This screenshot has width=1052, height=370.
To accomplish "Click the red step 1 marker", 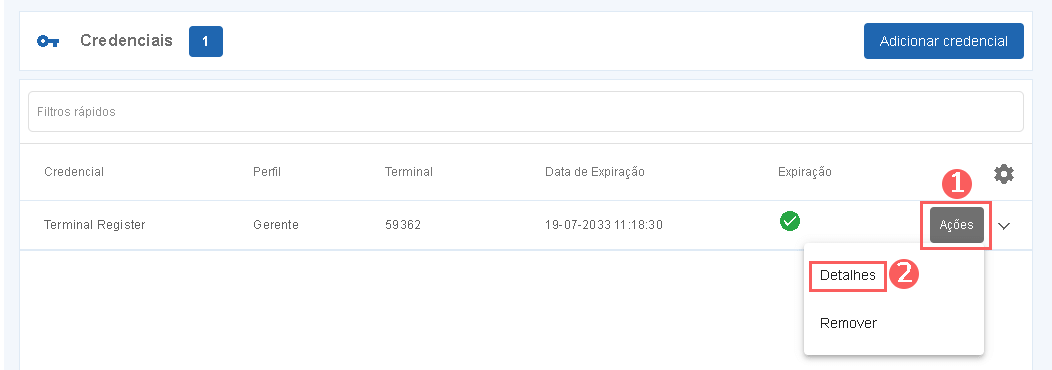I will 957,183.
